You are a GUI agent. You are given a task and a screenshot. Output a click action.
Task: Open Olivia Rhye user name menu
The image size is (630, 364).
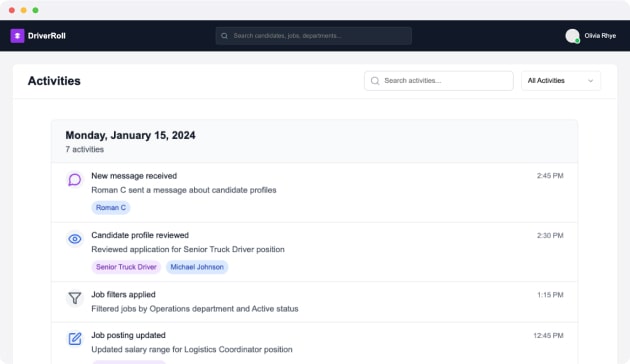[x=600, y=36]
